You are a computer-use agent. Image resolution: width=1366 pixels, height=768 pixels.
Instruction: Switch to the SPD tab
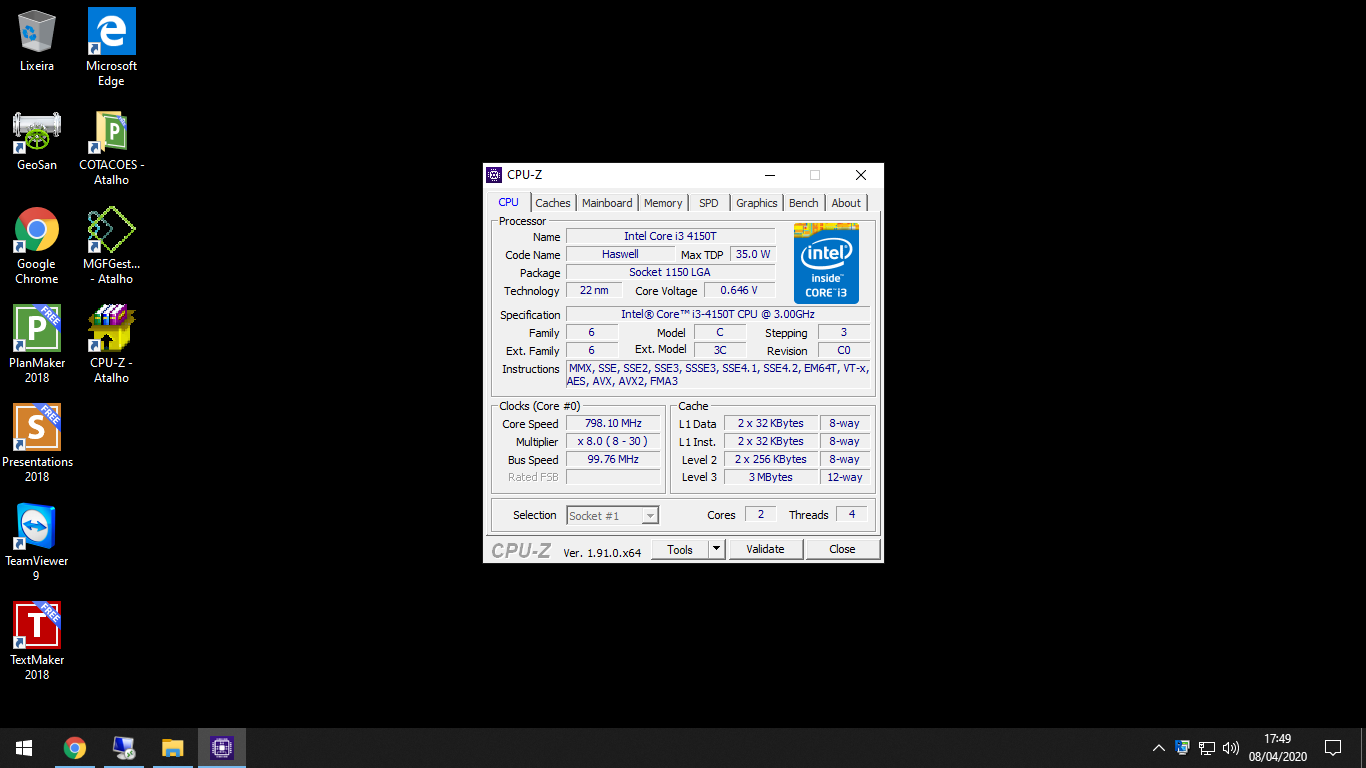[709, 203]
